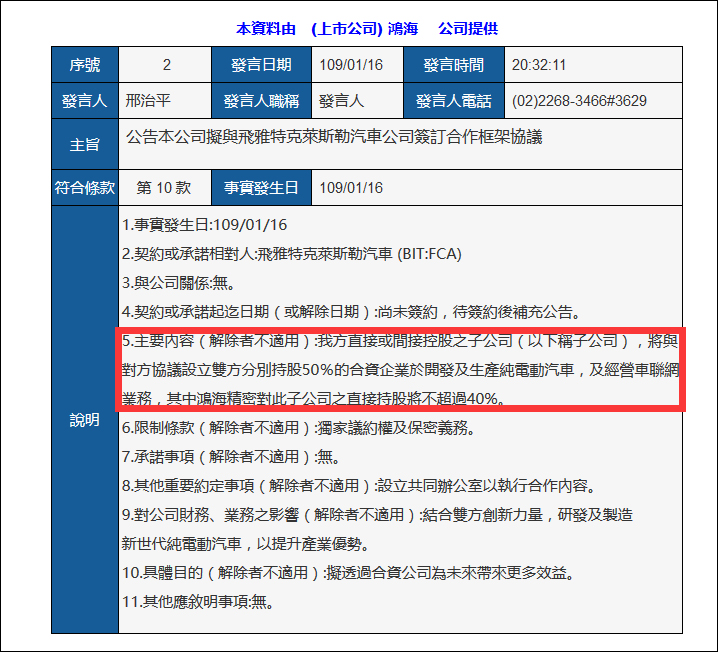Click the time value '20:32:11'
The width and height of the screenshot is (718, 652).
point(538,65)
